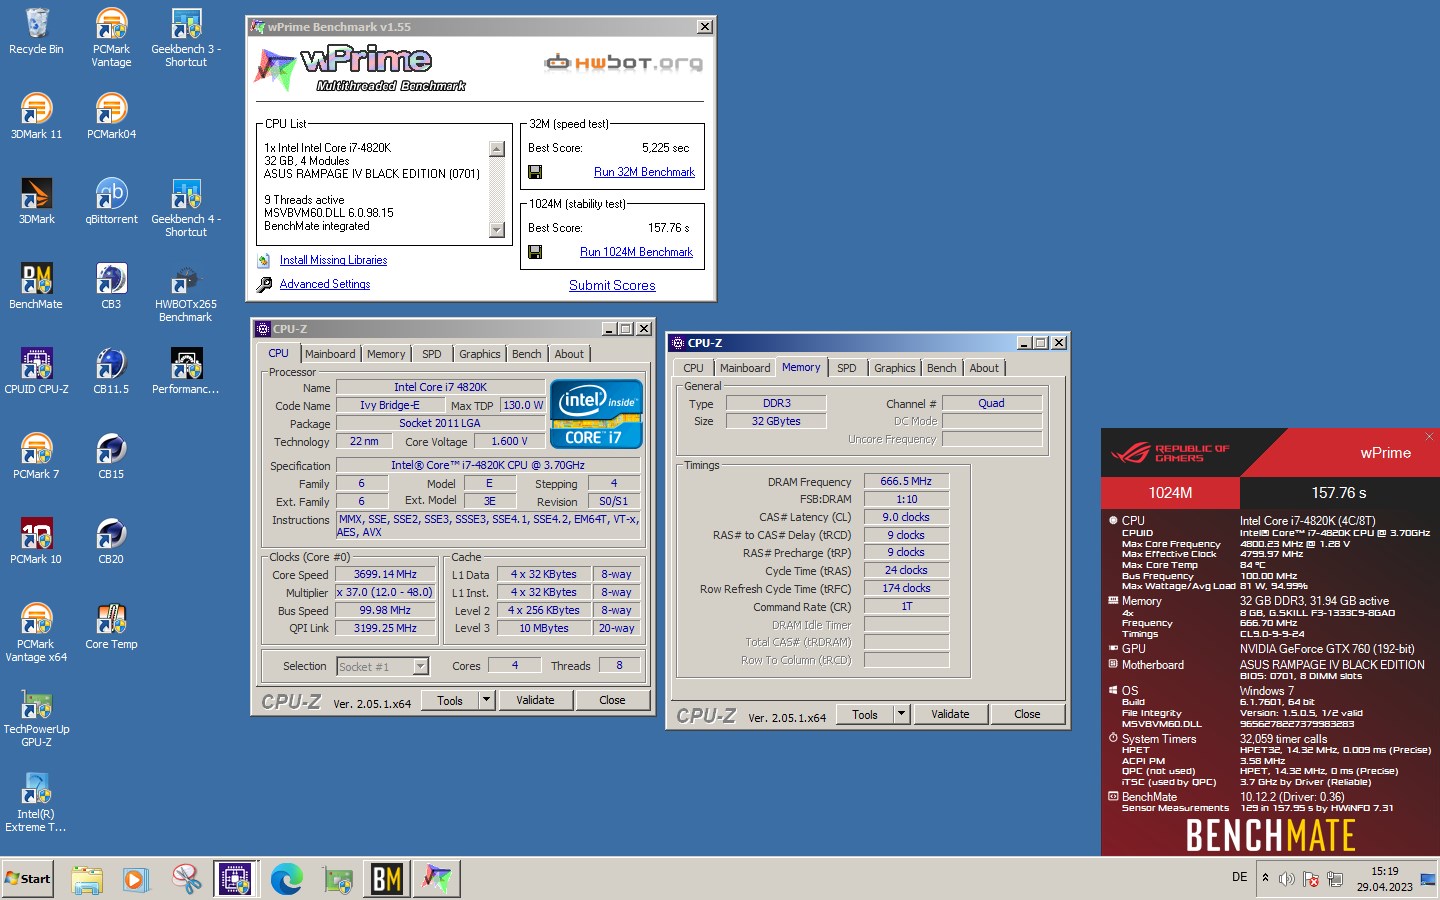Select CPU tab in right CPU-Z window
This screenshot has width=1440, height=900.
[693, 368]
